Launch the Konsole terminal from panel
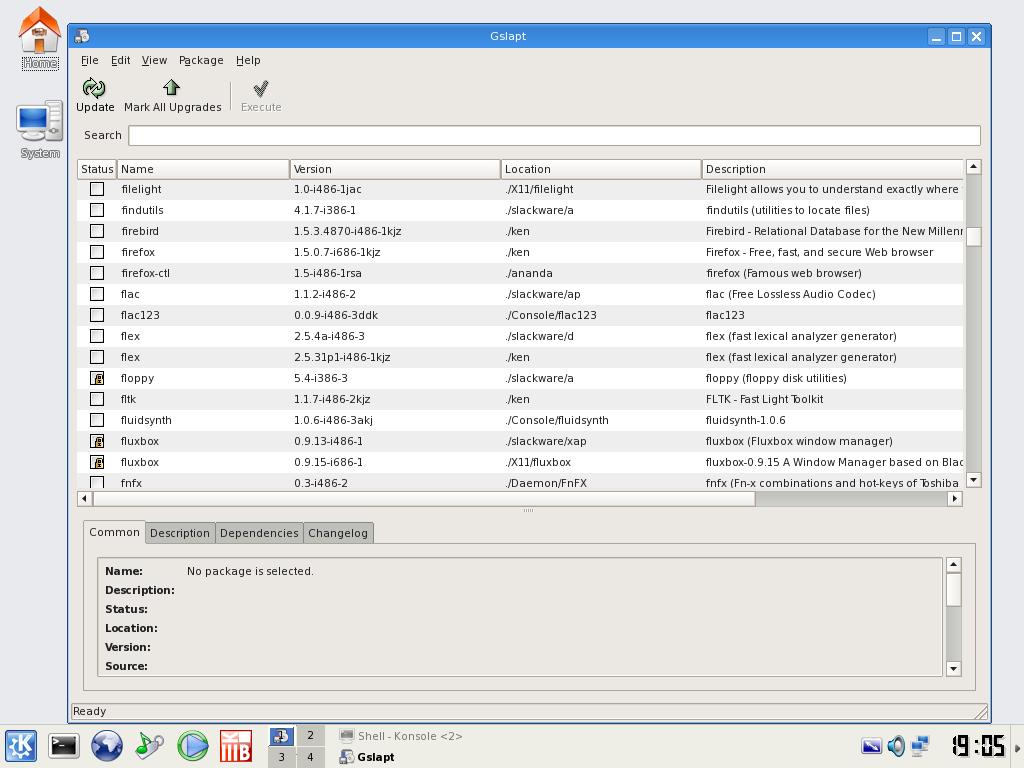1024x768 pixels. pyautogui.click(x=64, y=745)
